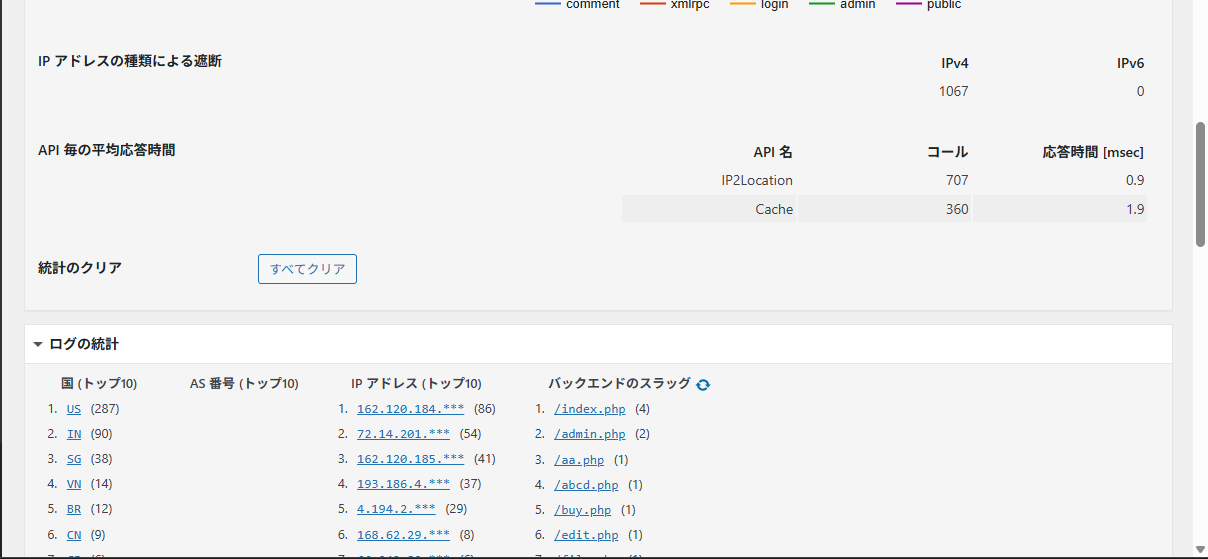Click the refresh icon beside バックエンドのスラッグ
This screenshot has height=559, width=1208.
[x=703, y=385]
